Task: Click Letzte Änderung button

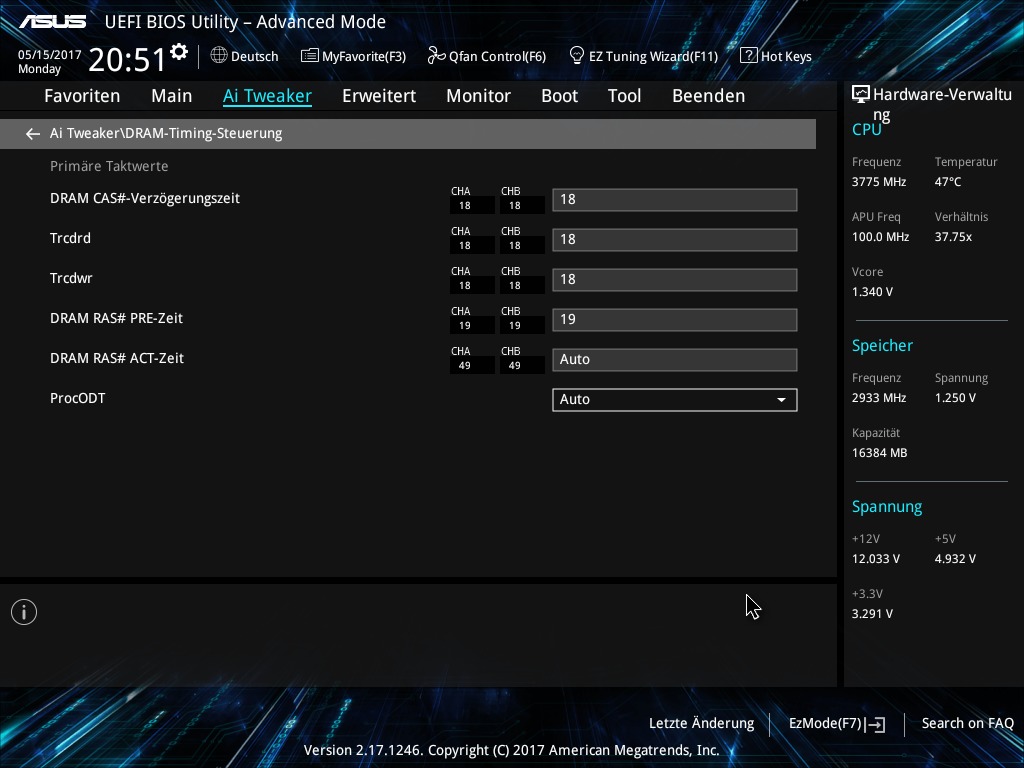Action: click(701, 724)
